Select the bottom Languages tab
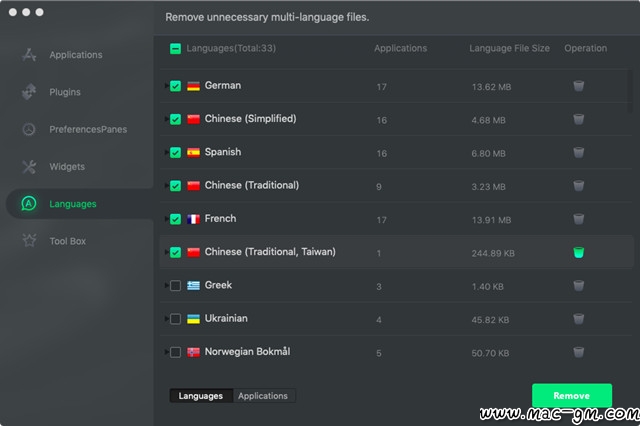 coord(201,396)
